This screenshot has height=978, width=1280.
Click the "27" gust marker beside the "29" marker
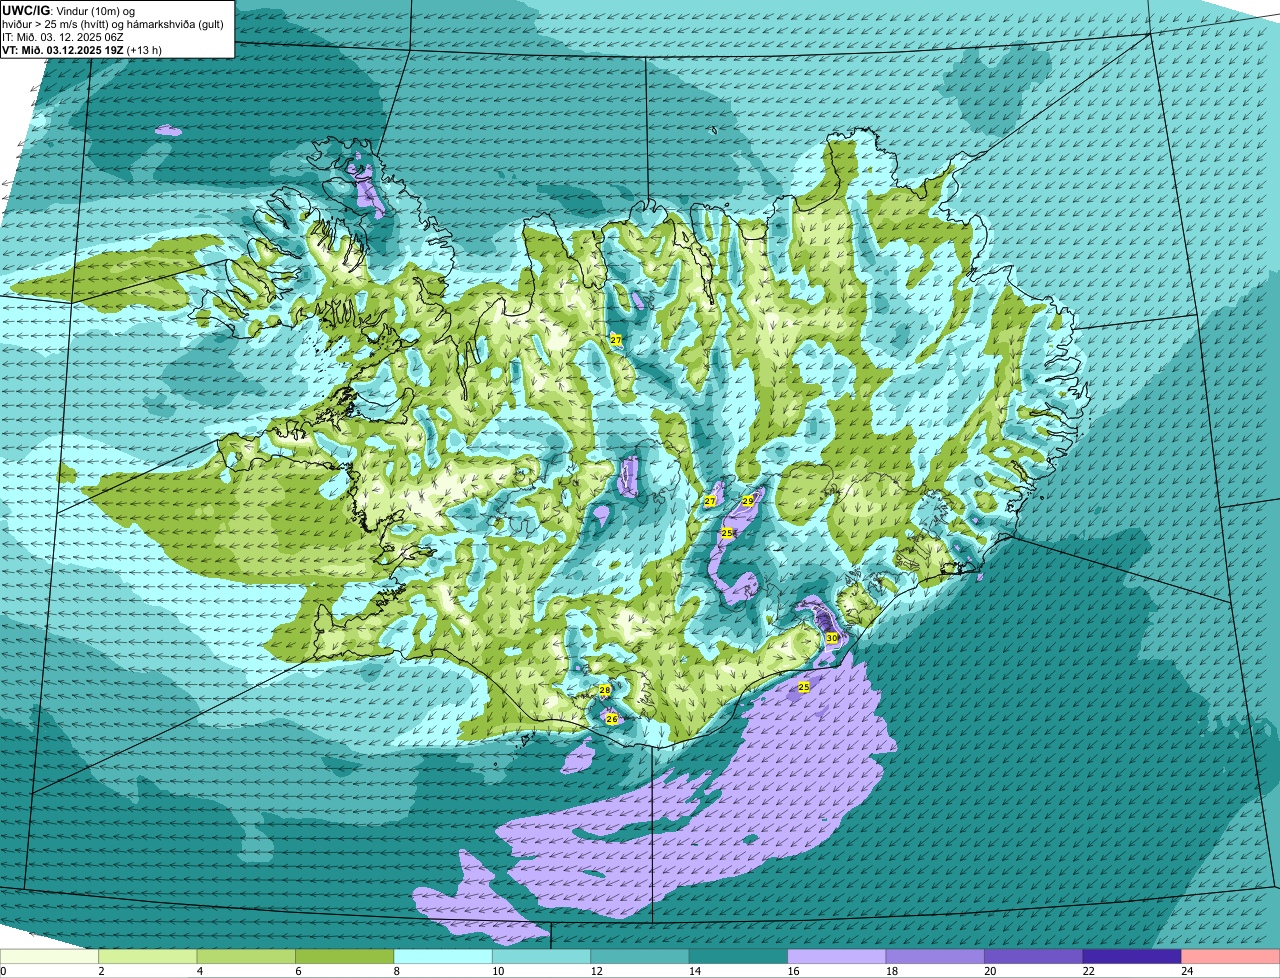click(710, 501)
